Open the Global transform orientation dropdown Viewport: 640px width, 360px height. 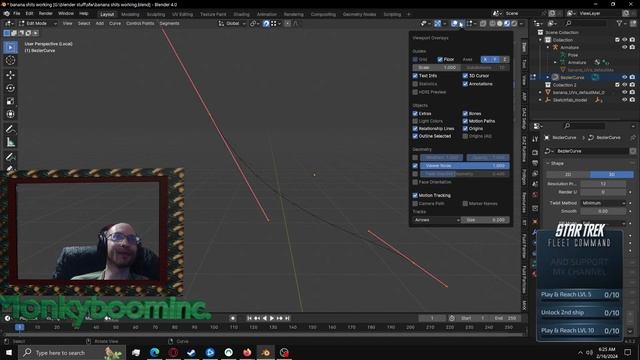[x=232, y=24]
